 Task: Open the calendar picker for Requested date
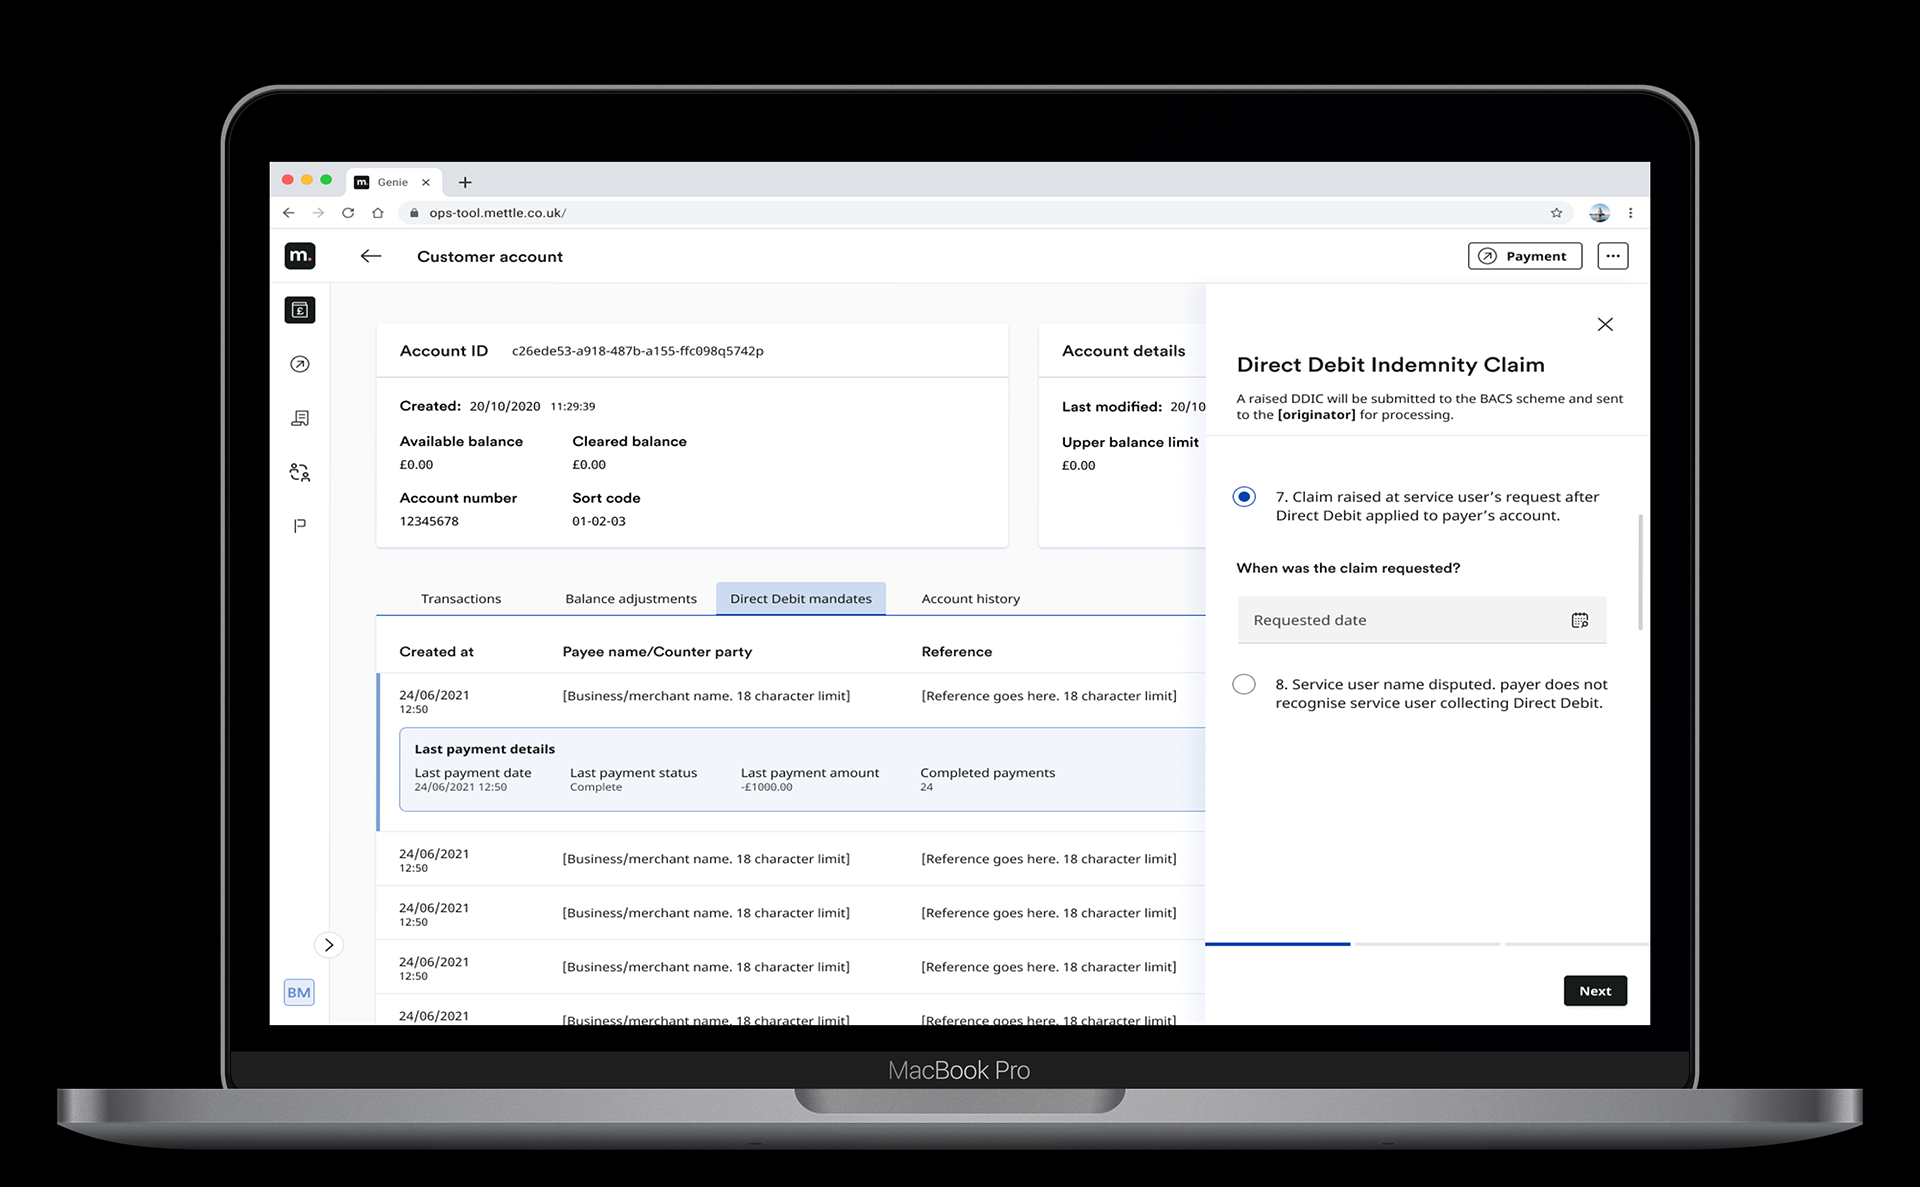tap(1579, 620)
